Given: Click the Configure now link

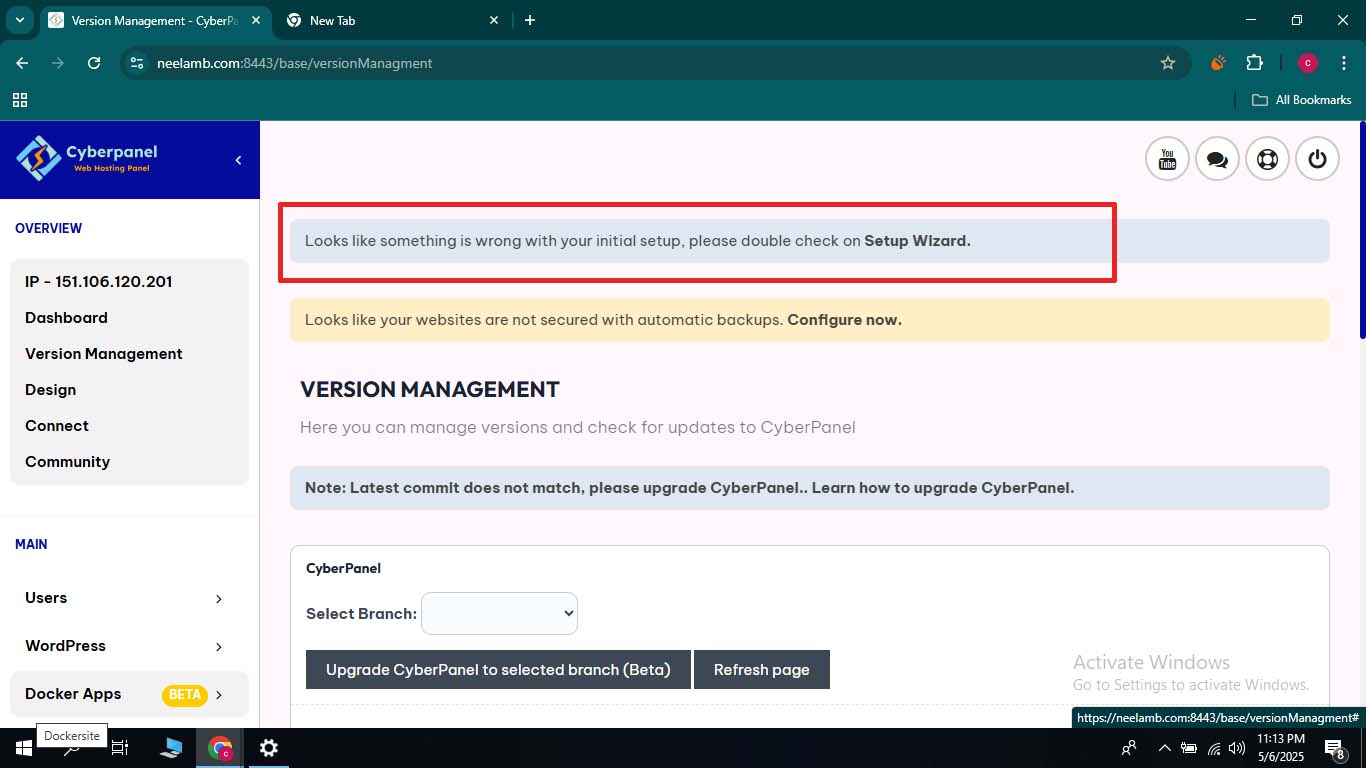Looking at the screenshot, I should coord(844,321).
